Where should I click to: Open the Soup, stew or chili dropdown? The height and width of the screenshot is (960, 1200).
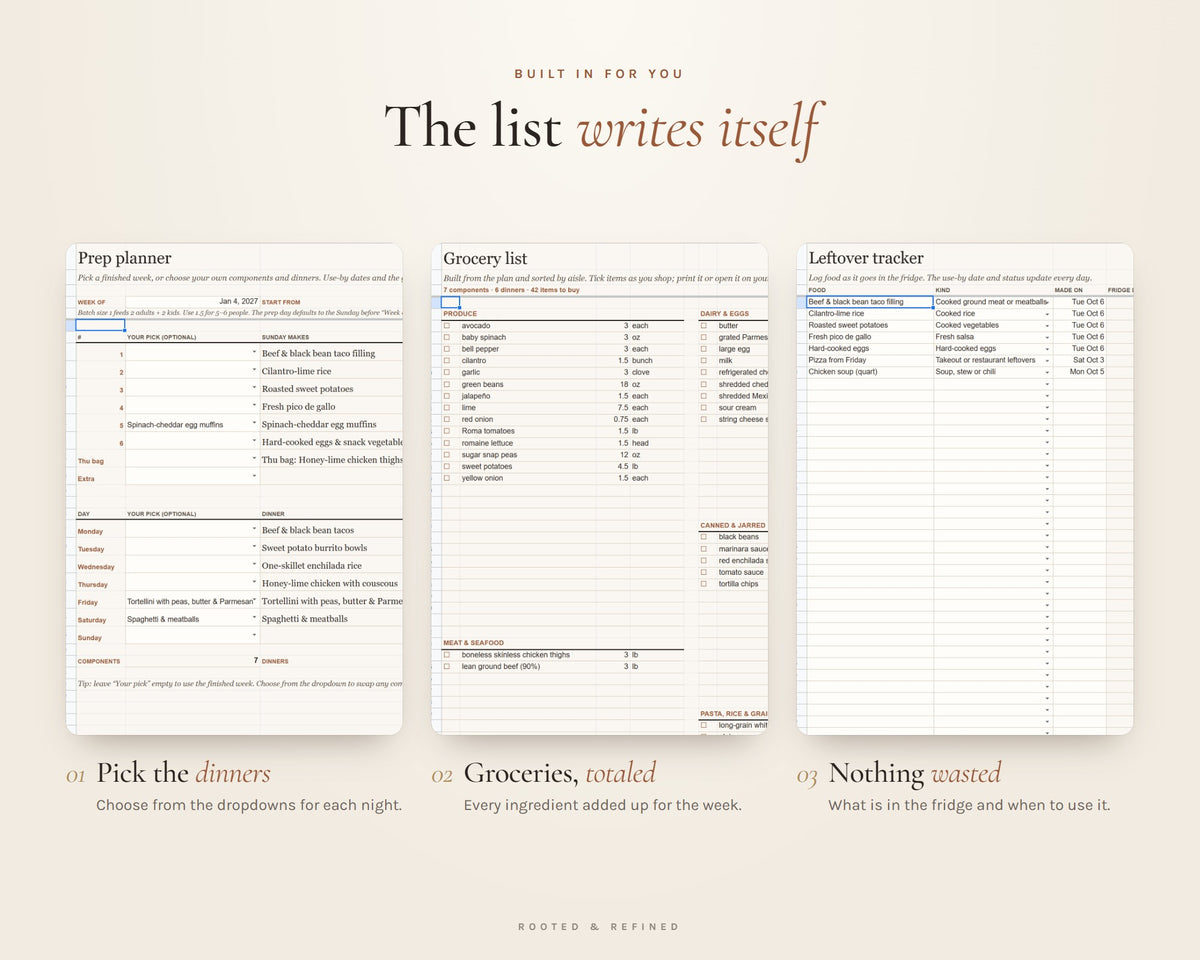(x=1047, y=372)
